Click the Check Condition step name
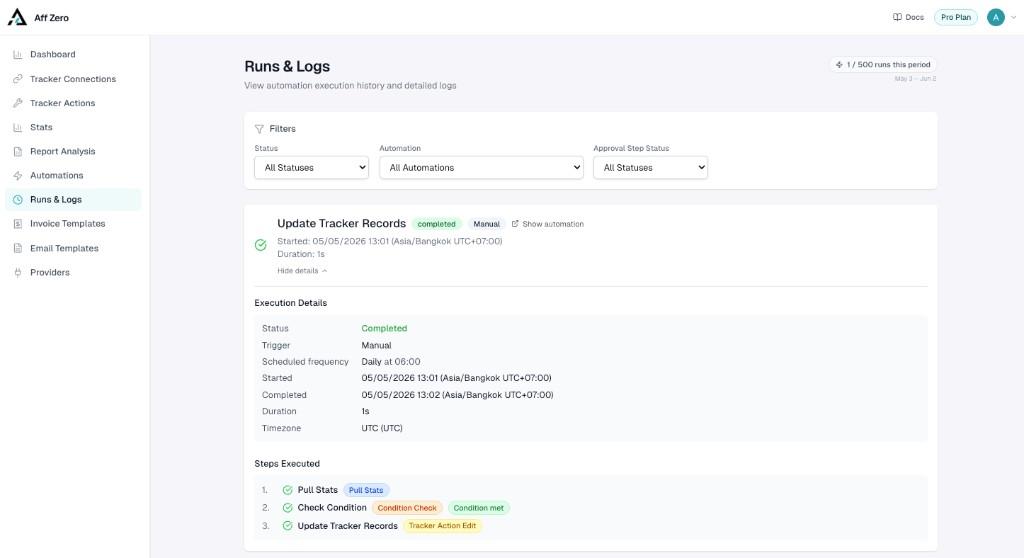 point(332,508)
